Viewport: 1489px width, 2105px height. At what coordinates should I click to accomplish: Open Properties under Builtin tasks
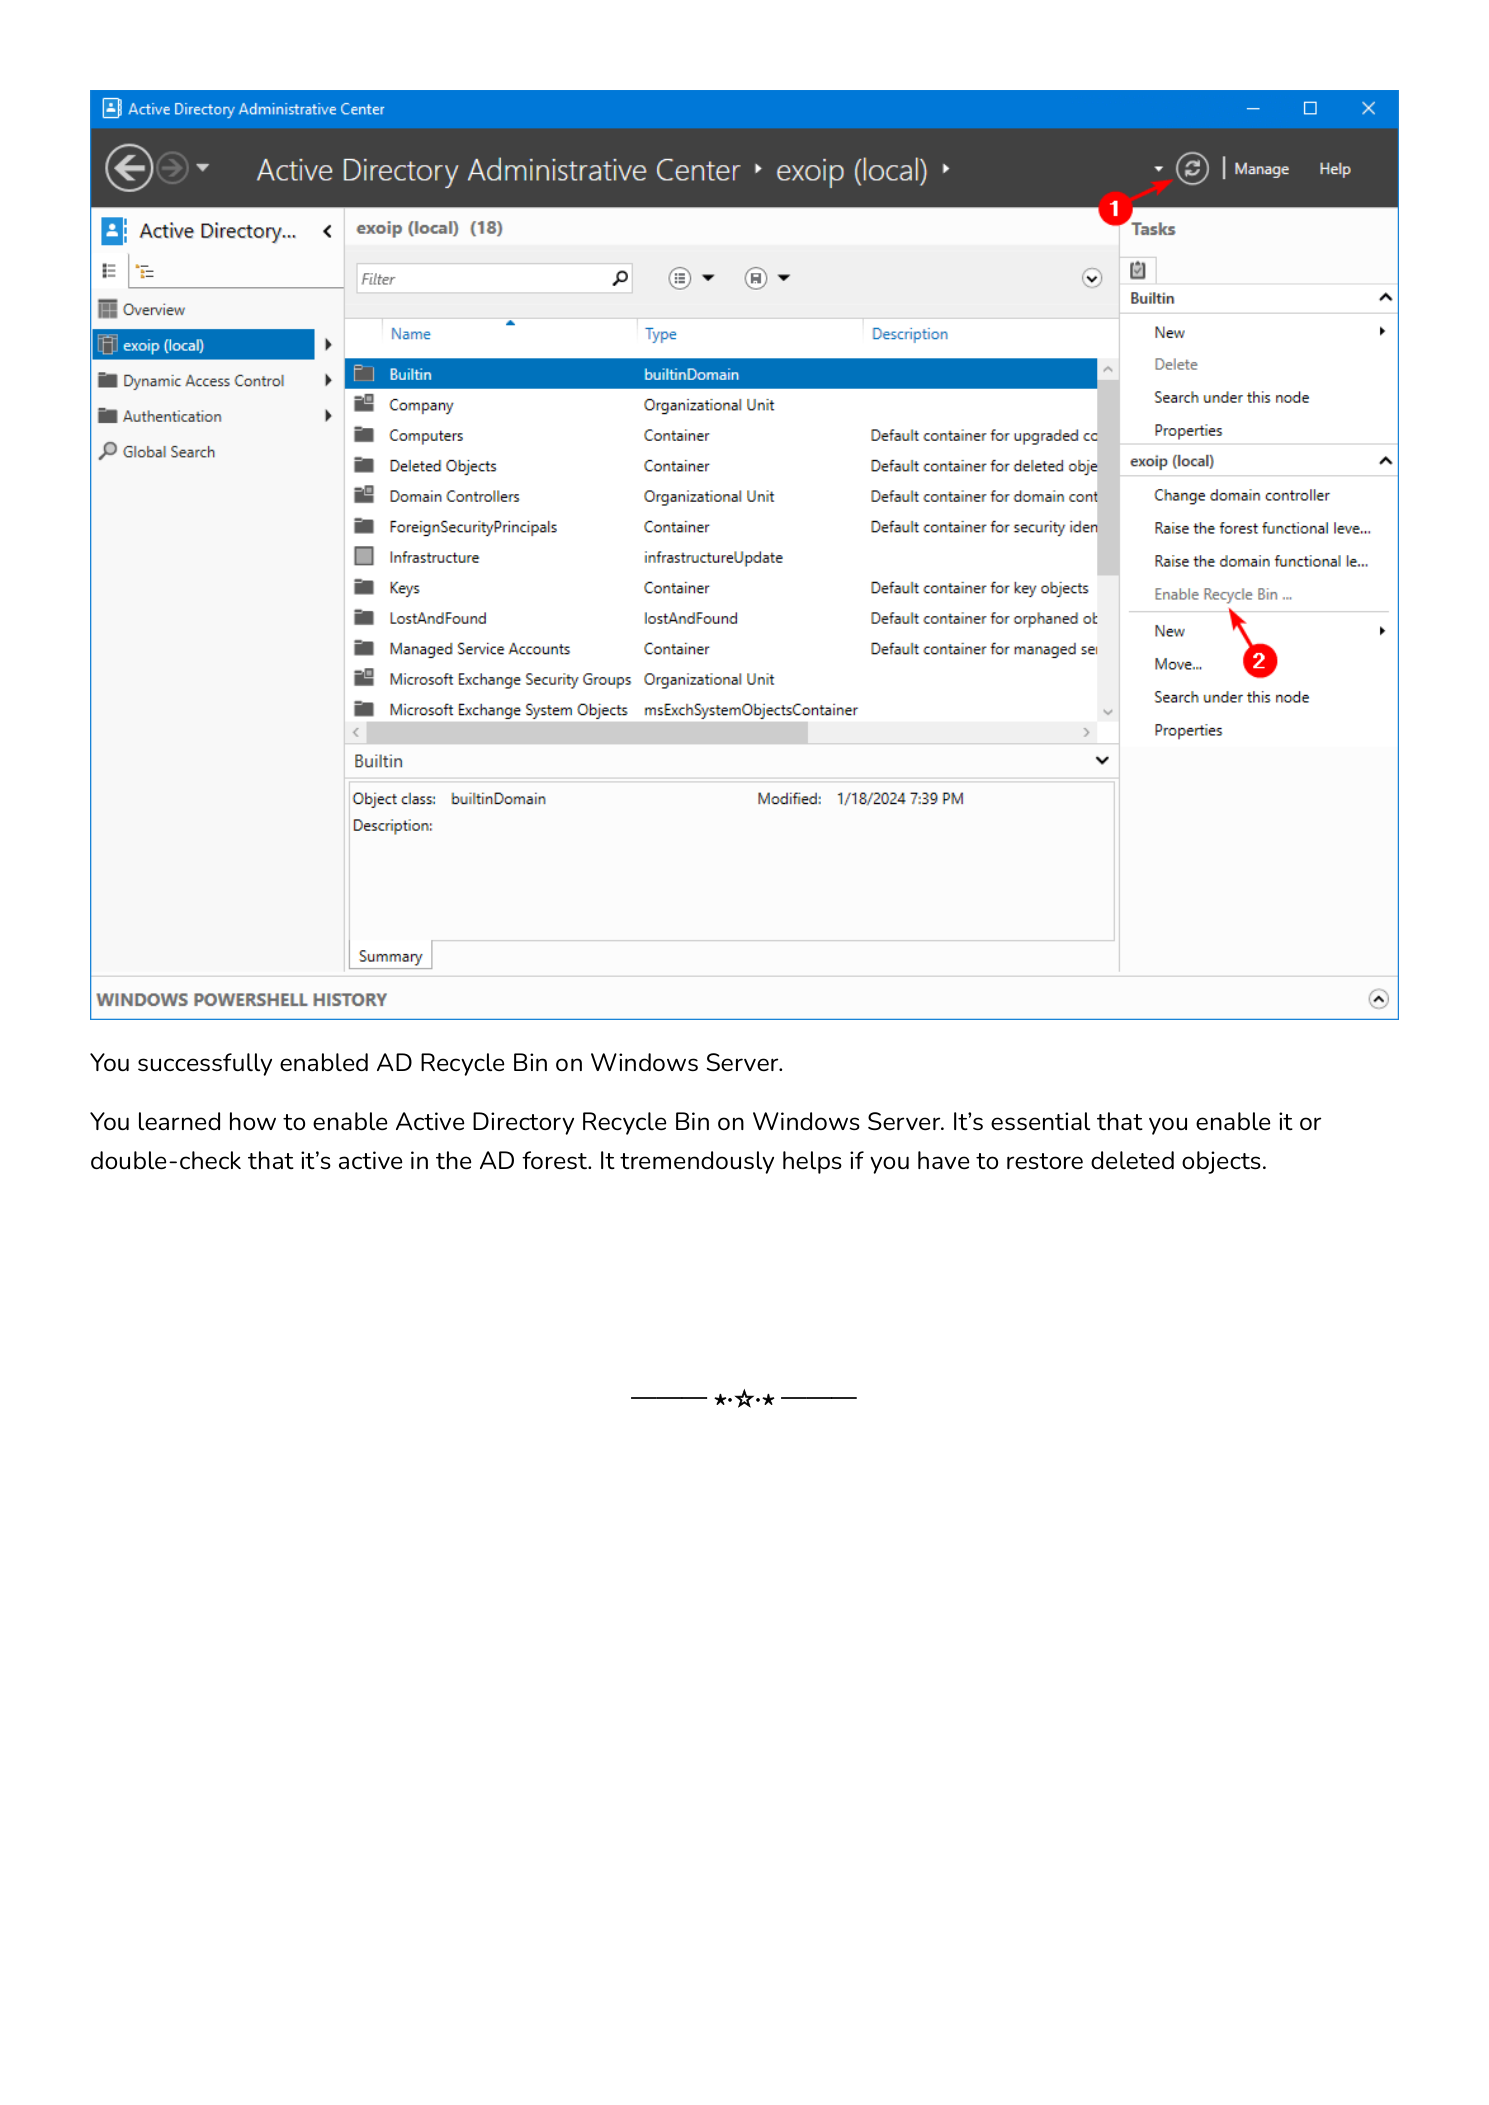[1188, 431]
